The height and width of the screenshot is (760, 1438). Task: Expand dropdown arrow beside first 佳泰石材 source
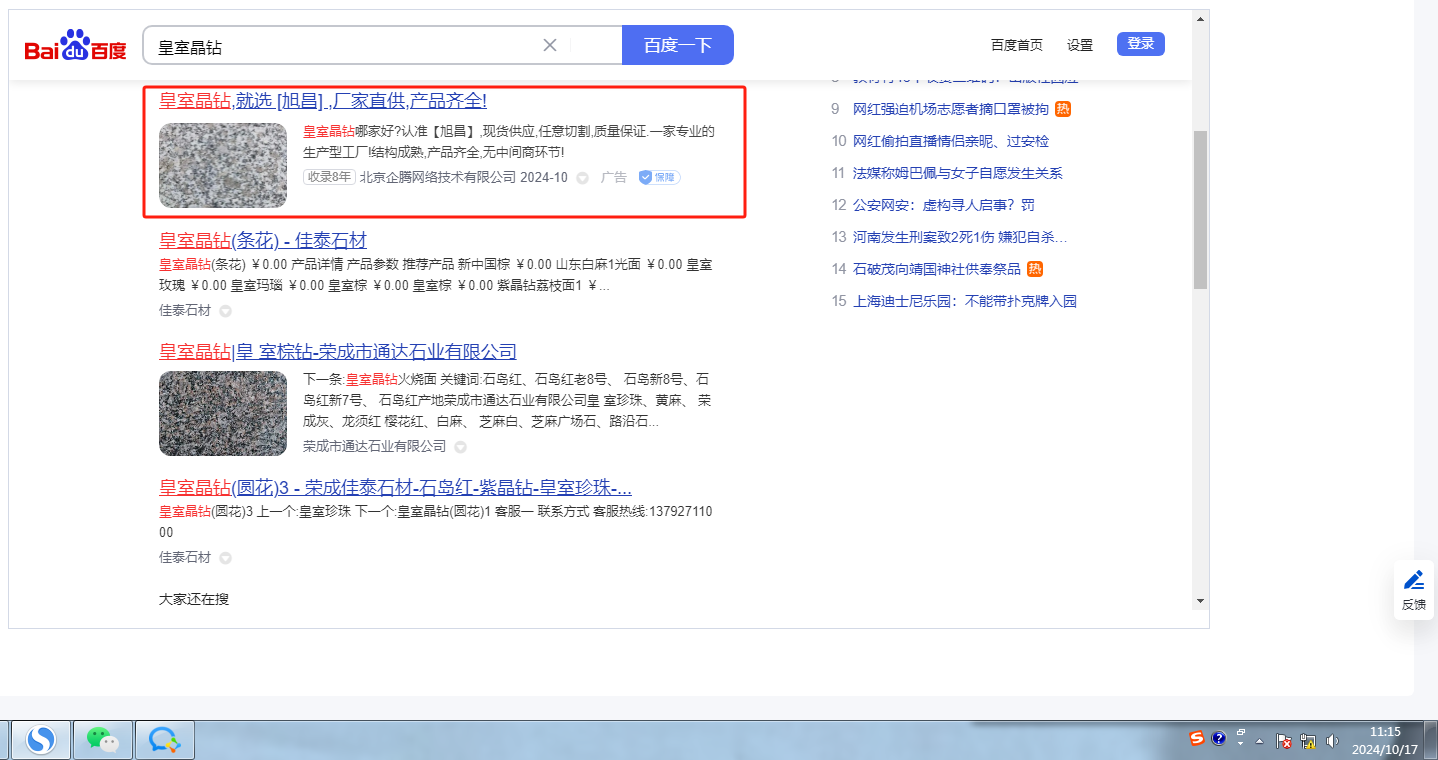coord(225,311)
